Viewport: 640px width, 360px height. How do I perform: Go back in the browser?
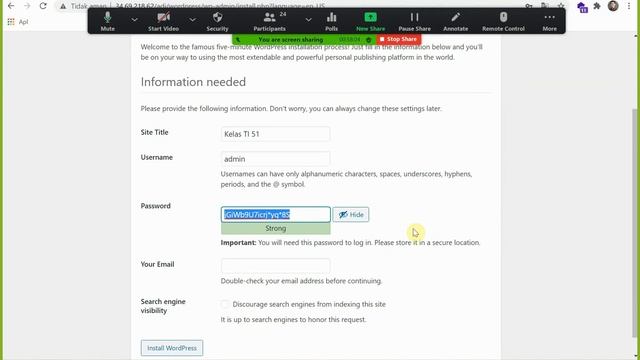tap(11, 6)
